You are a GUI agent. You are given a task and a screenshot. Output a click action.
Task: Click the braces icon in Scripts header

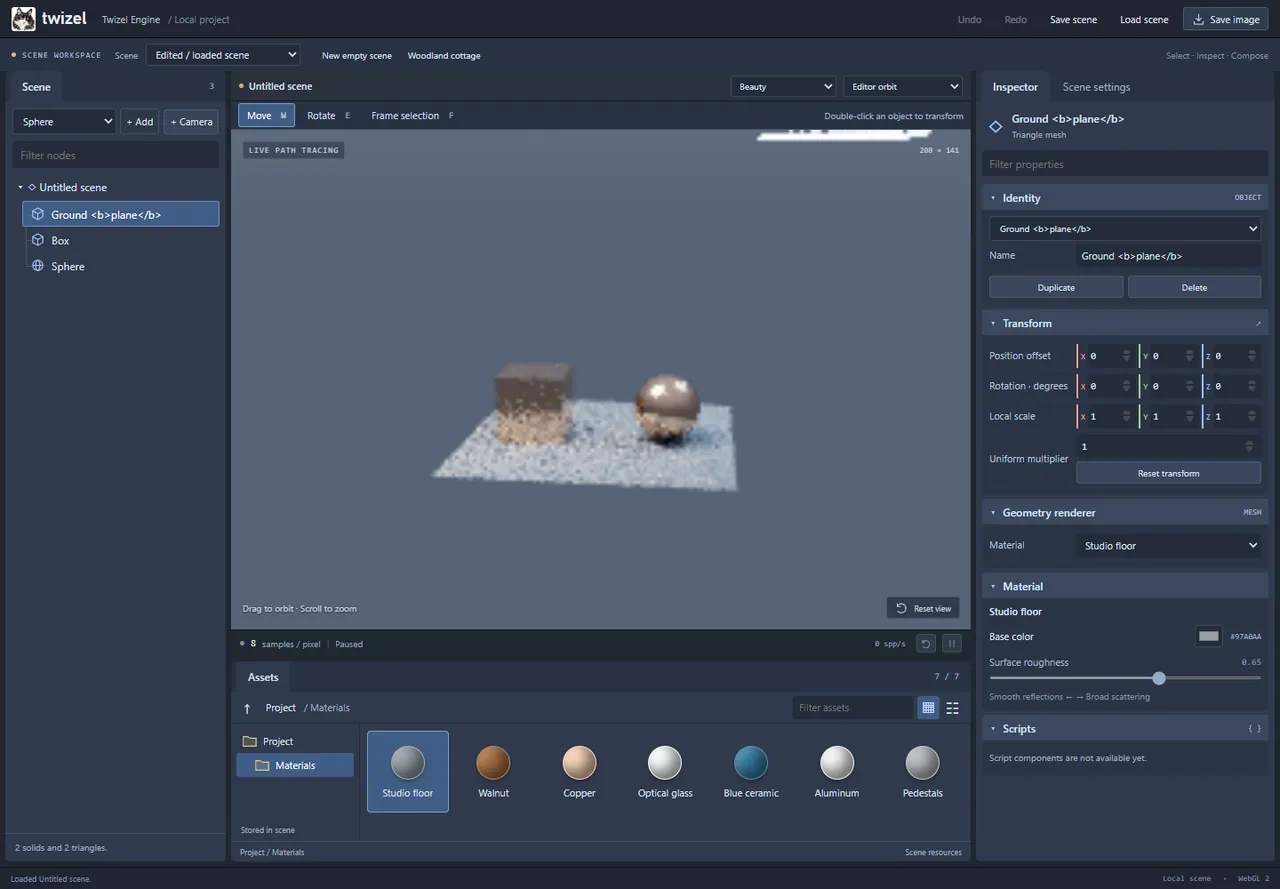[1254, 729]
